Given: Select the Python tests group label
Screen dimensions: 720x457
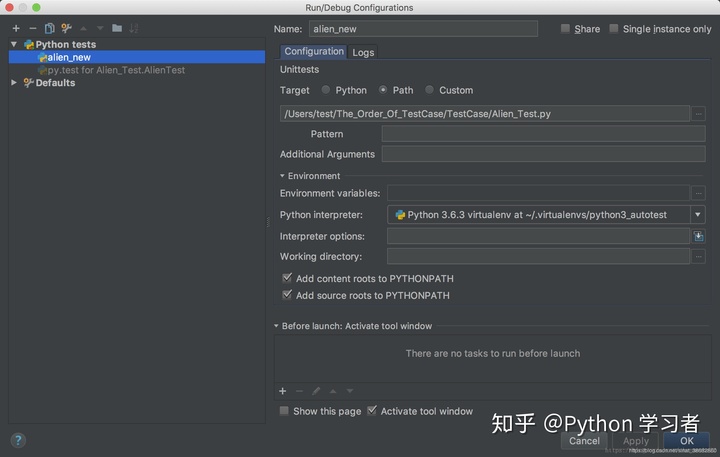Looking at the screenshot, I should [66, 44].
